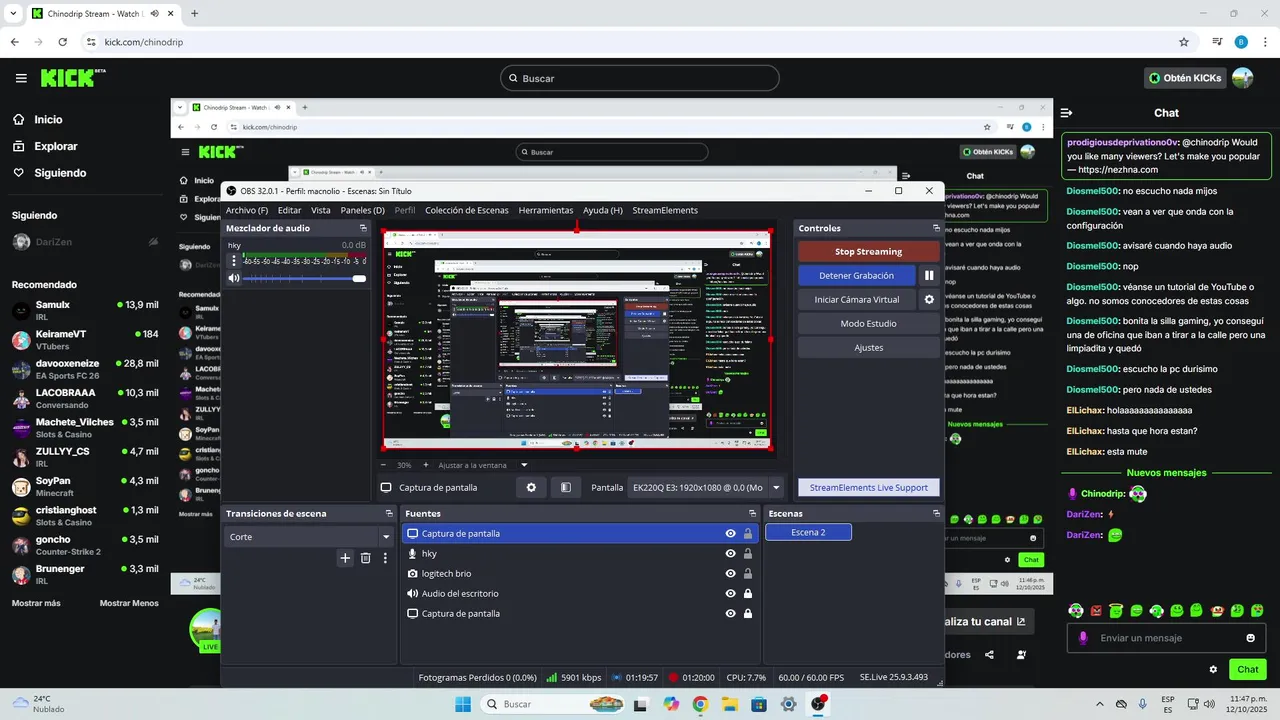Select the Escena 2 scene
The height and width of the screenshot is (720, 1280).
pos(808,533)
